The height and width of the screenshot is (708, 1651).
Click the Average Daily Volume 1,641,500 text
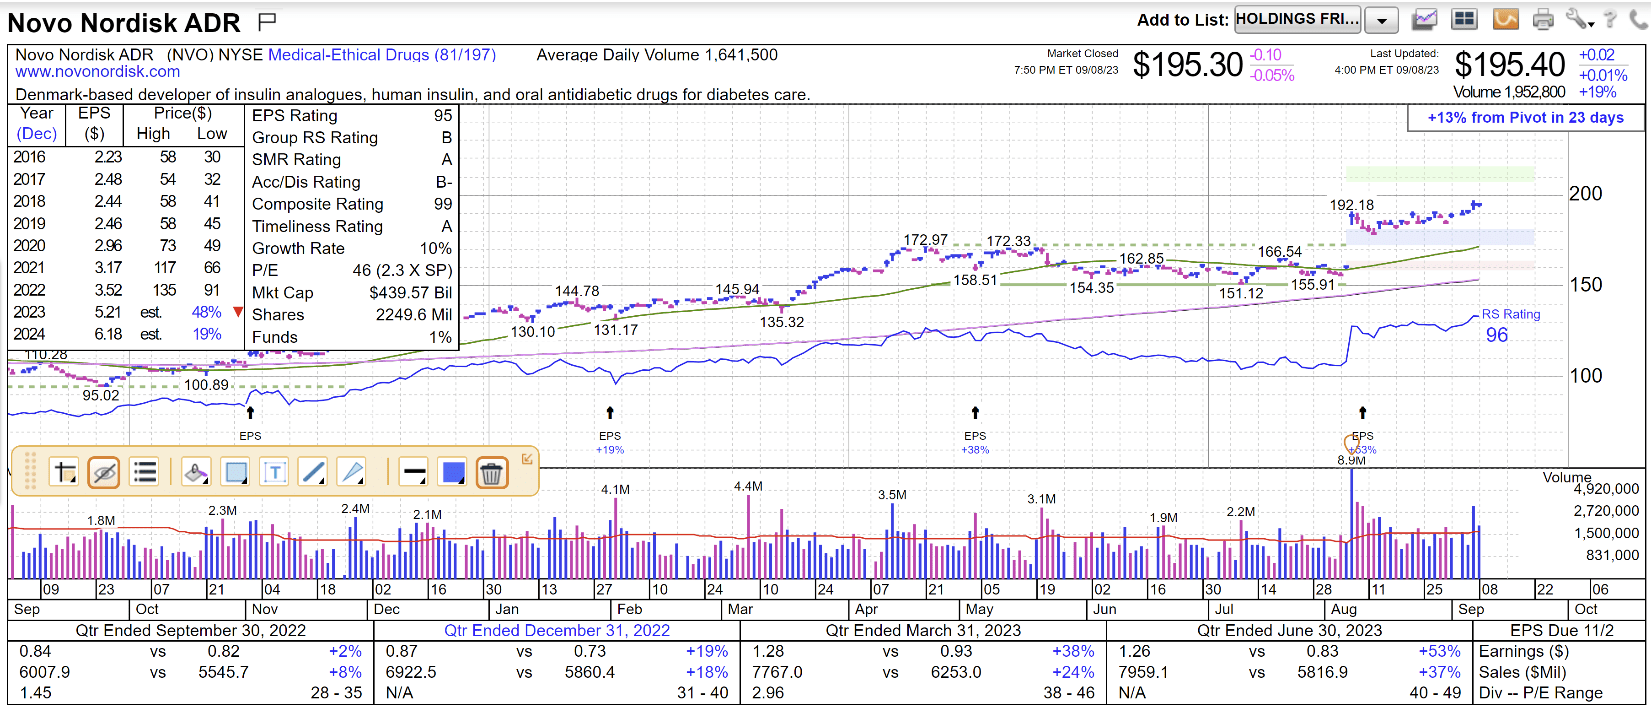point(657,55)
